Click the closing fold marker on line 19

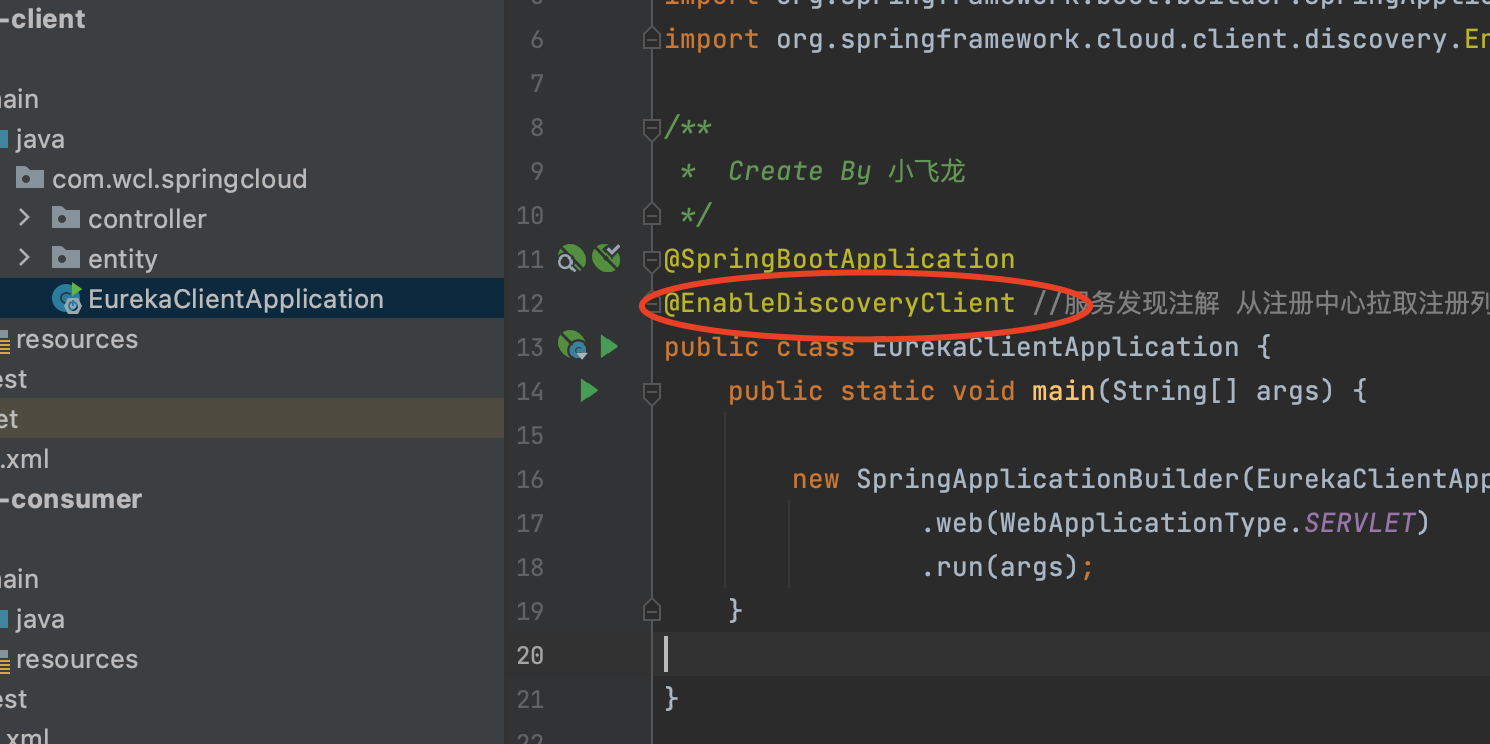[652, 609]
